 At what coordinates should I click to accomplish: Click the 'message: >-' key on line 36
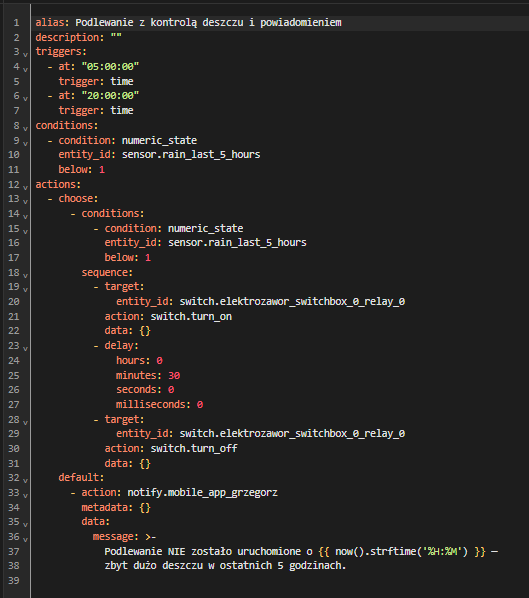point(125,537)
